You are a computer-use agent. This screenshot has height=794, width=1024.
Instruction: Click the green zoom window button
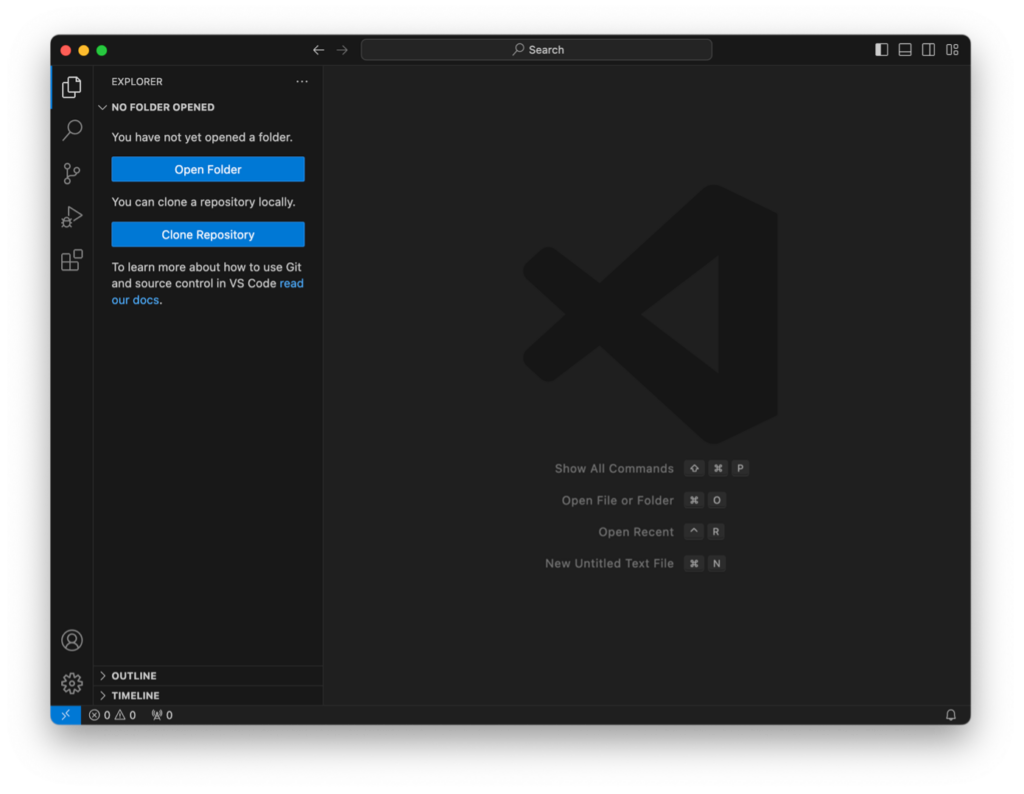pyautogui.click(x=102, y=50)
